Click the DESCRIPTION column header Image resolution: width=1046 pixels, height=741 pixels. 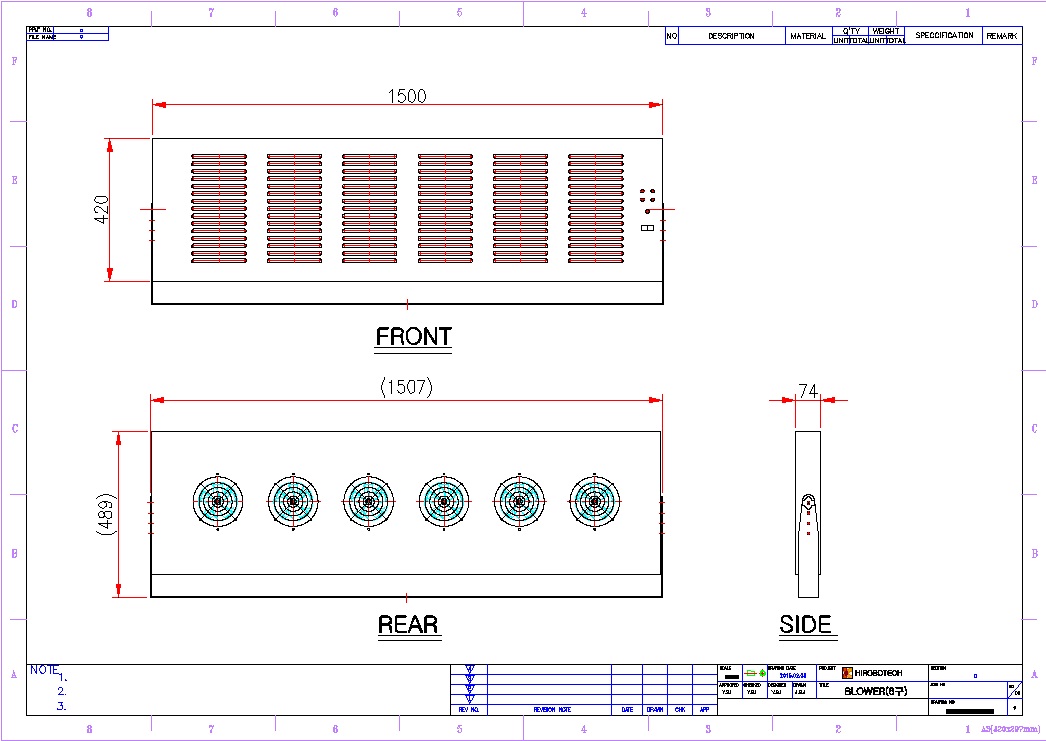point(731,36)
